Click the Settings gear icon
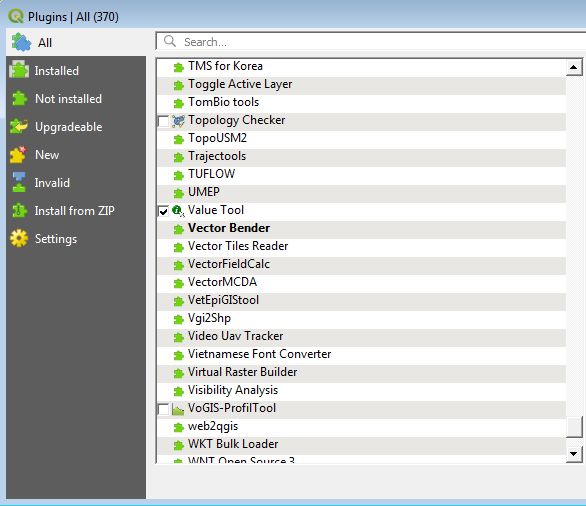 coord(19,238)
